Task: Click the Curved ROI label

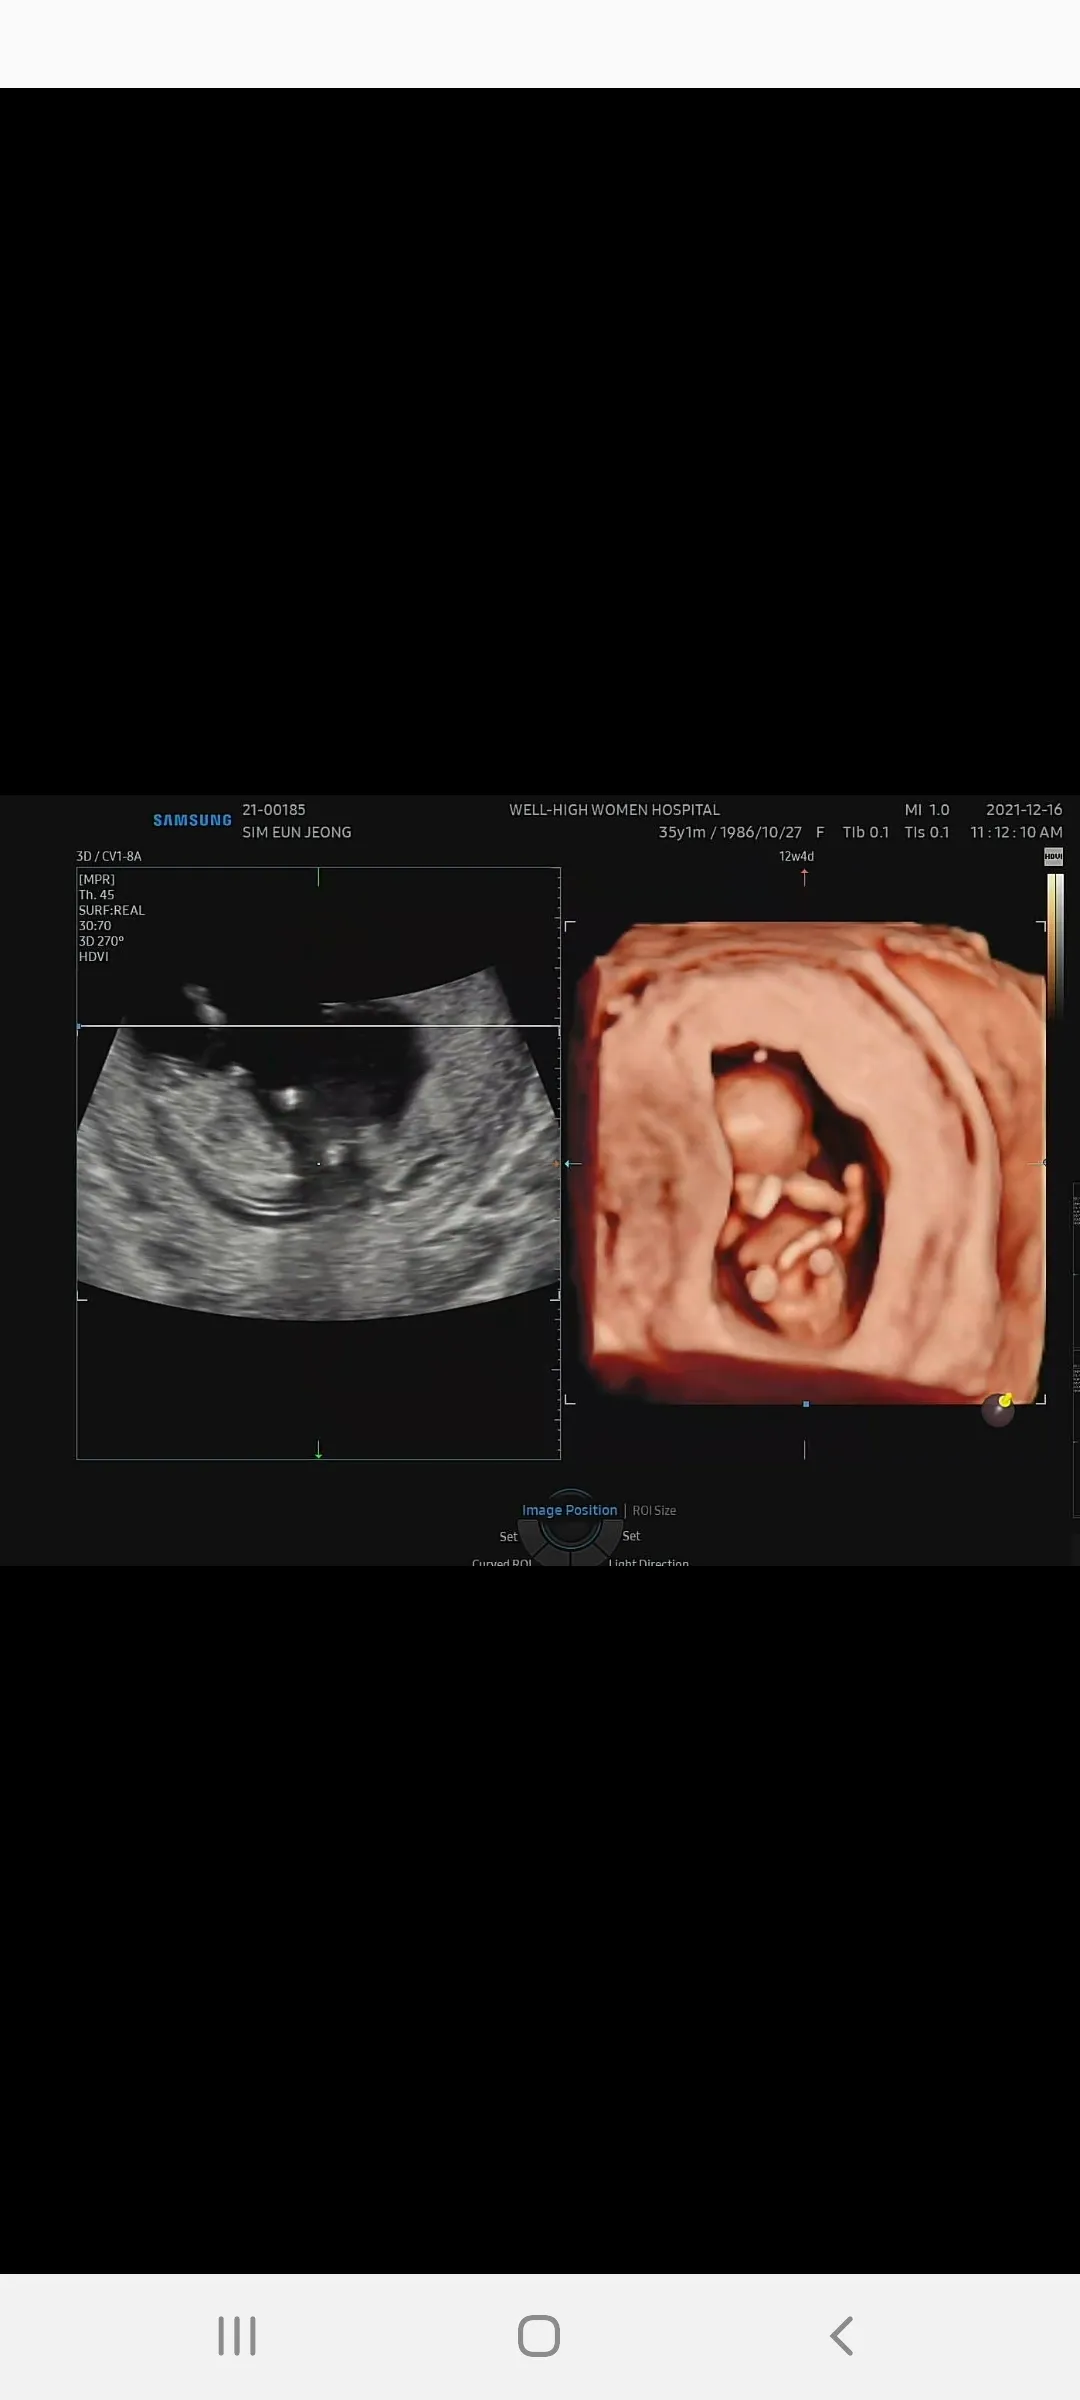Action: coord(502,1562)
